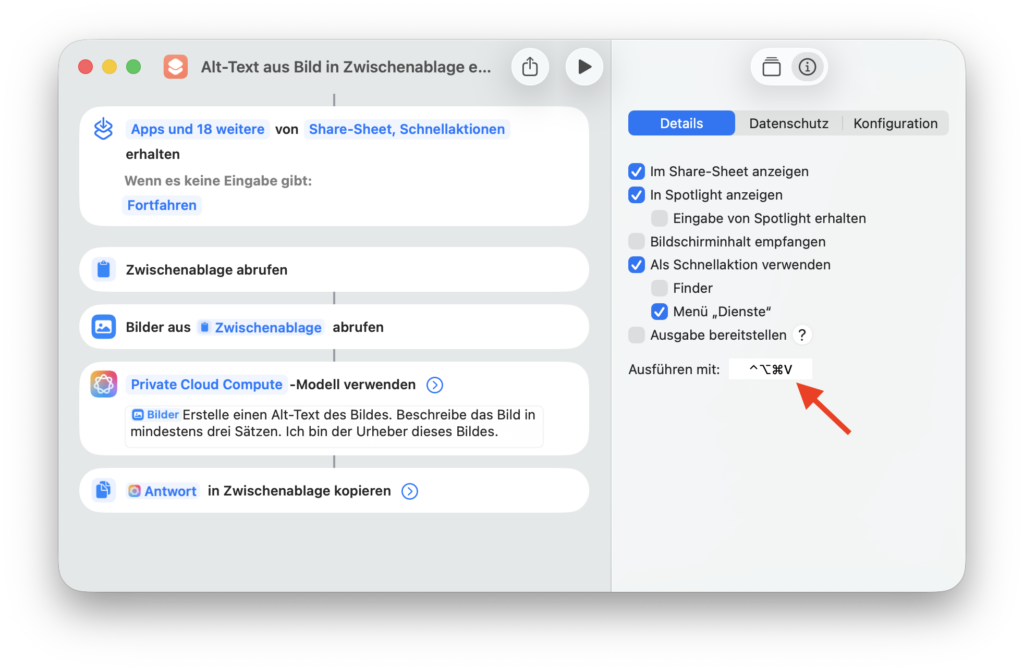Enable the Finder quick action checkbox
1024x669 pixels.
click(x=659, y=288)
